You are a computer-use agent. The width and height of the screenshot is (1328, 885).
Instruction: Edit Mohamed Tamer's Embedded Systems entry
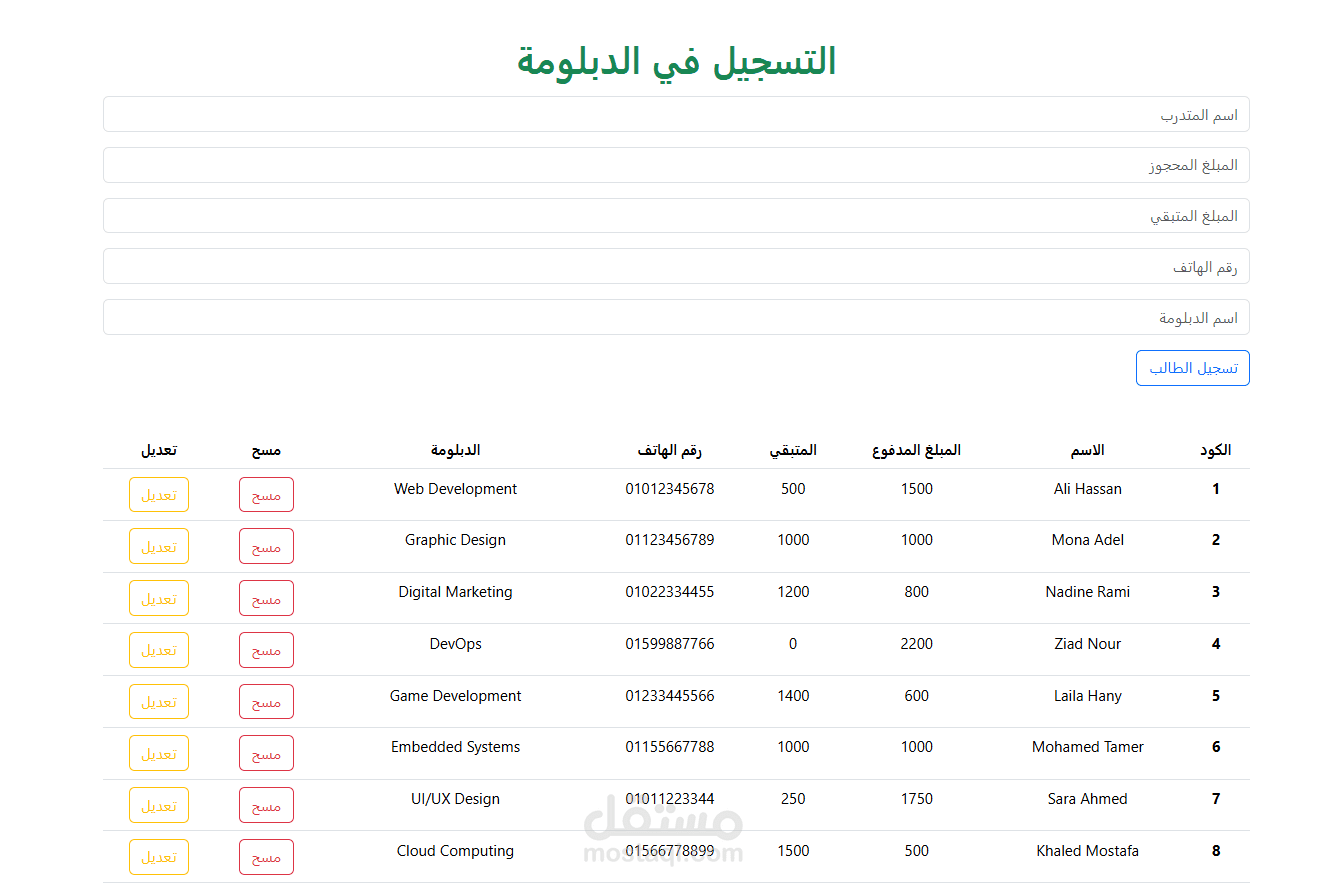(159, 753)
